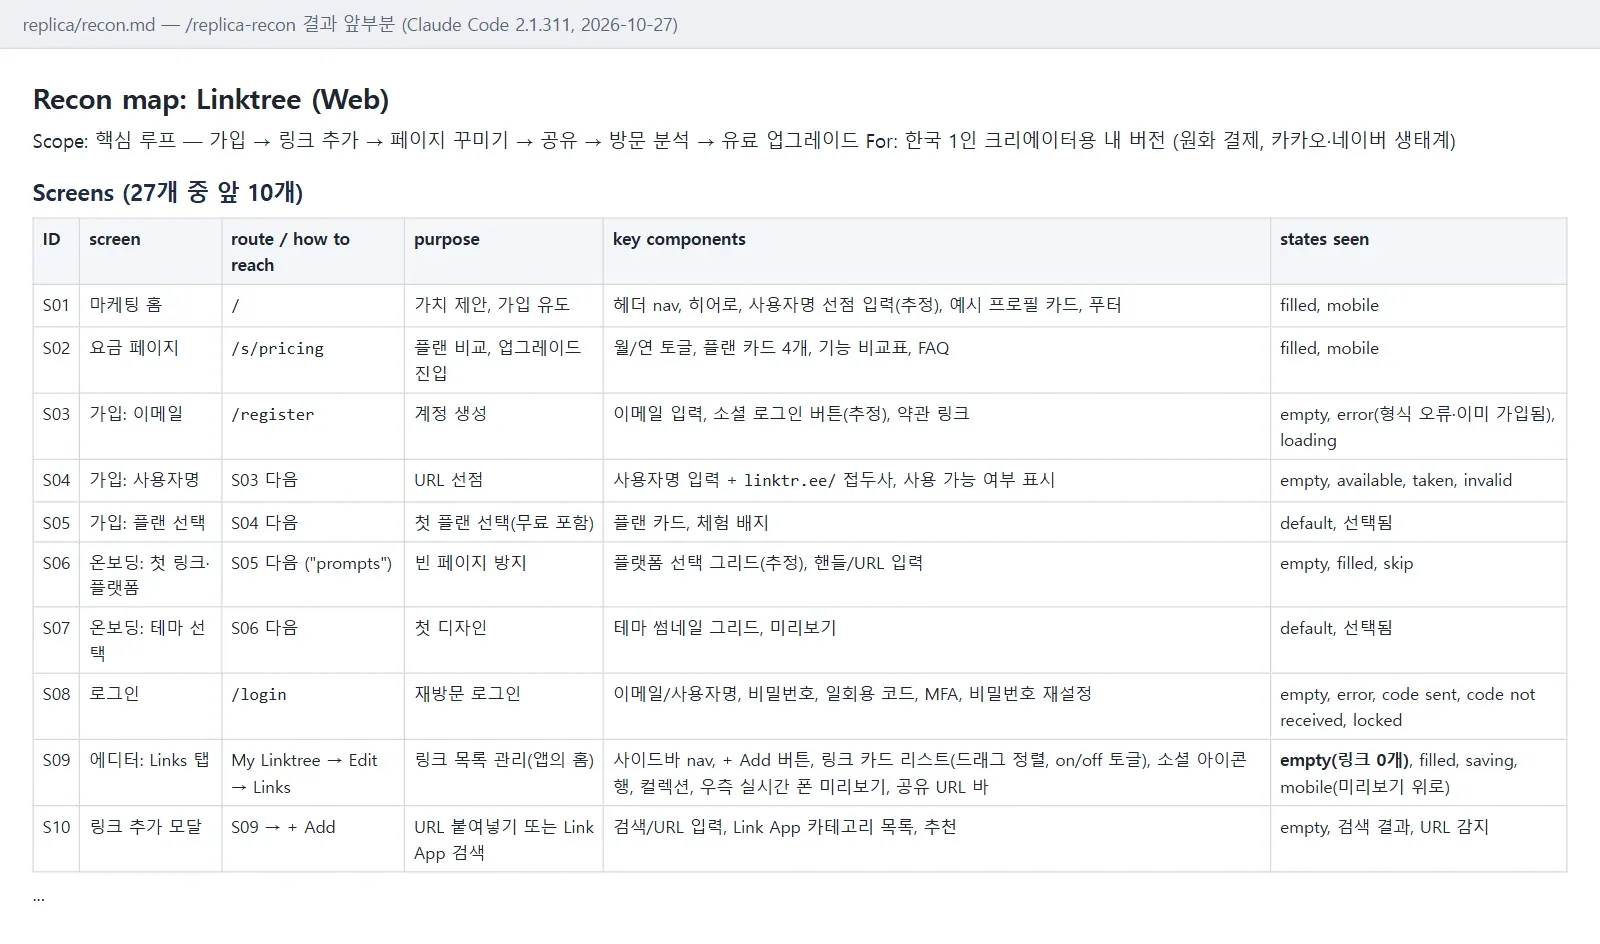
Task: Click 'URL 붙여넣기 또는 Link App 검색' cell
Action: (x=504, y=839)
